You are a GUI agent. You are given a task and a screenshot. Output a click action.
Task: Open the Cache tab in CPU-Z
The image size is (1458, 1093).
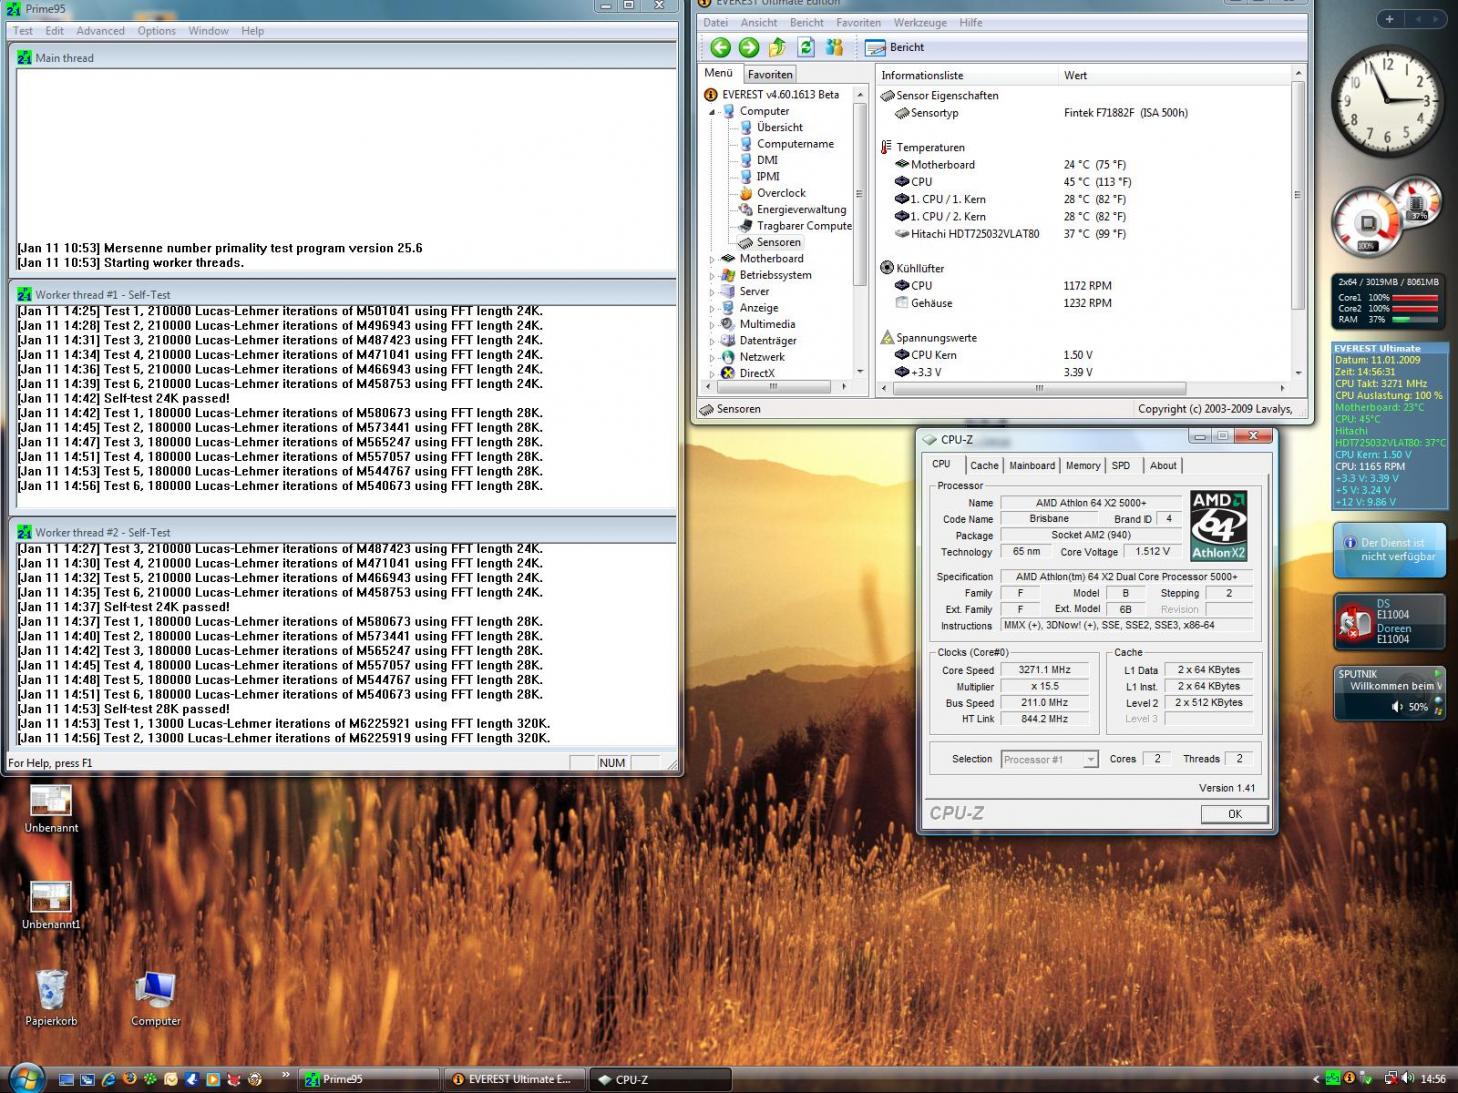[x=984, y=465]
